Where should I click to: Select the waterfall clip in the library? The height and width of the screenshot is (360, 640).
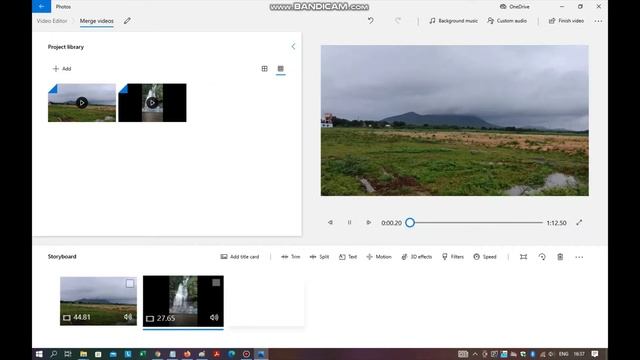click(x=152, y=103)
